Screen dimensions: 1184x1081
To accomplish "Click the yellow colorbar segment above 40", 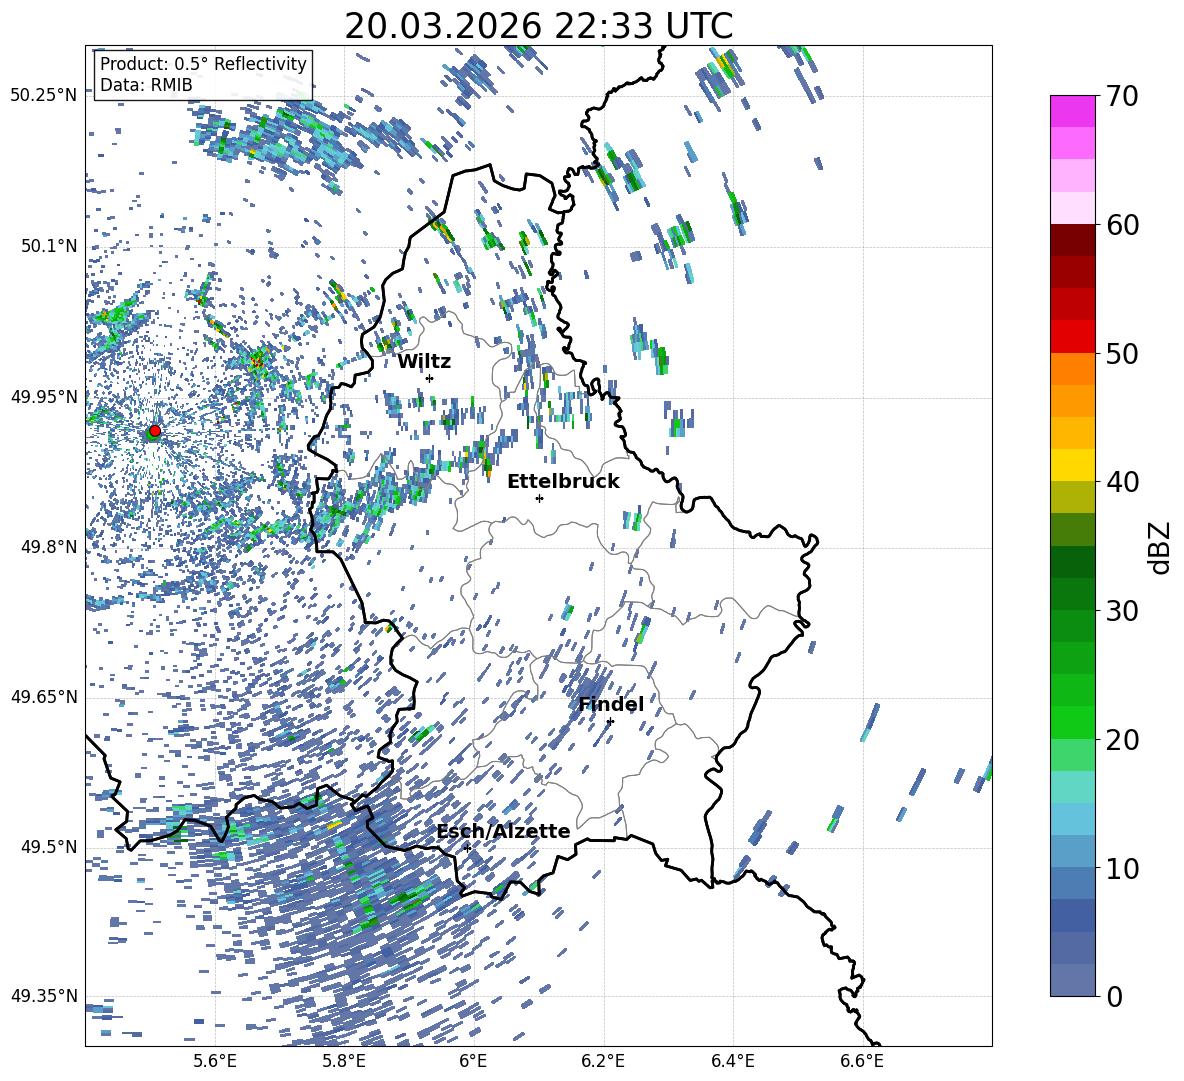I will click(x=1073, y=465).
